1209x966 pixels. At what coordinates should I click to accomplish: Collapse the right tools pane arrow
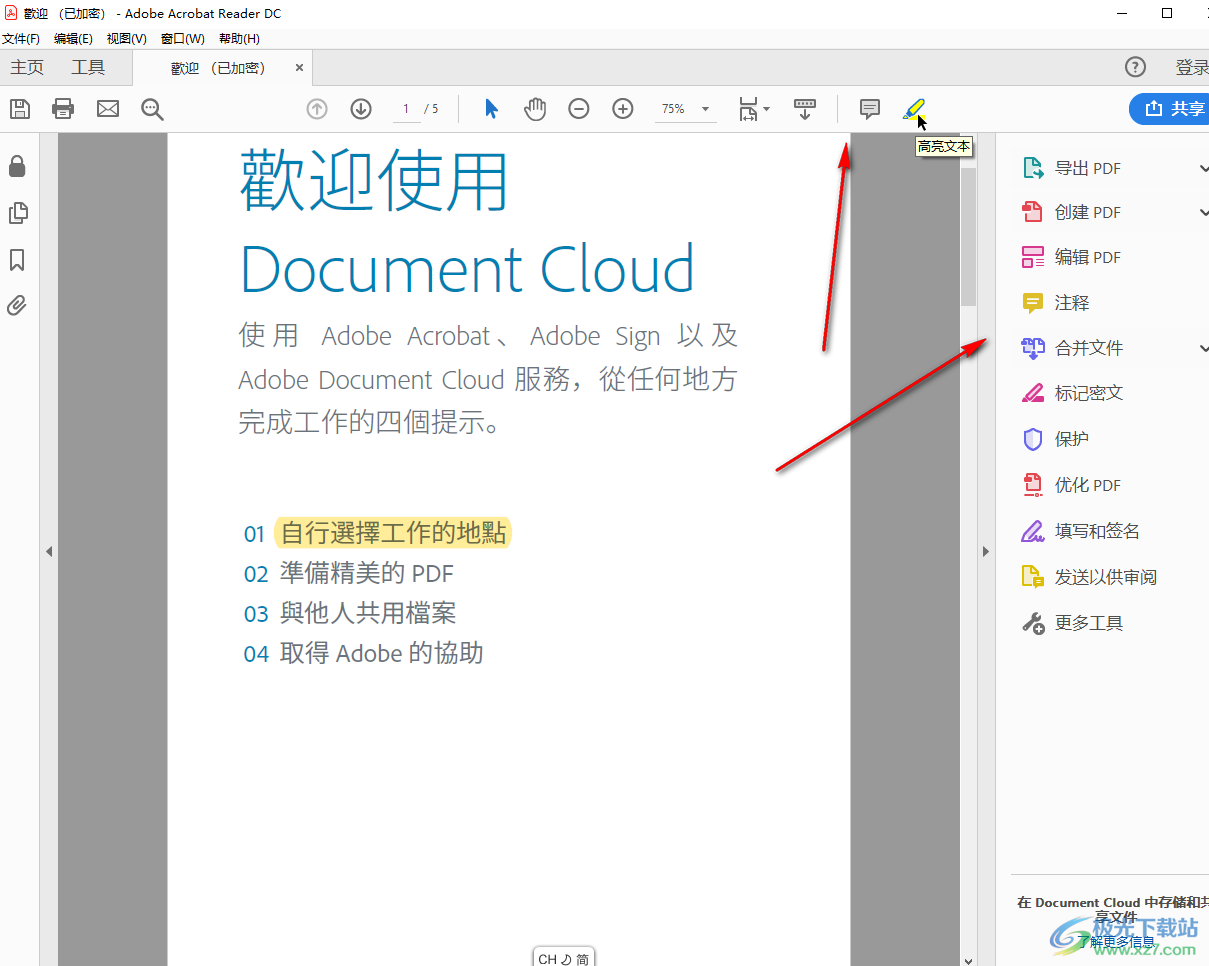click(986, 551)
